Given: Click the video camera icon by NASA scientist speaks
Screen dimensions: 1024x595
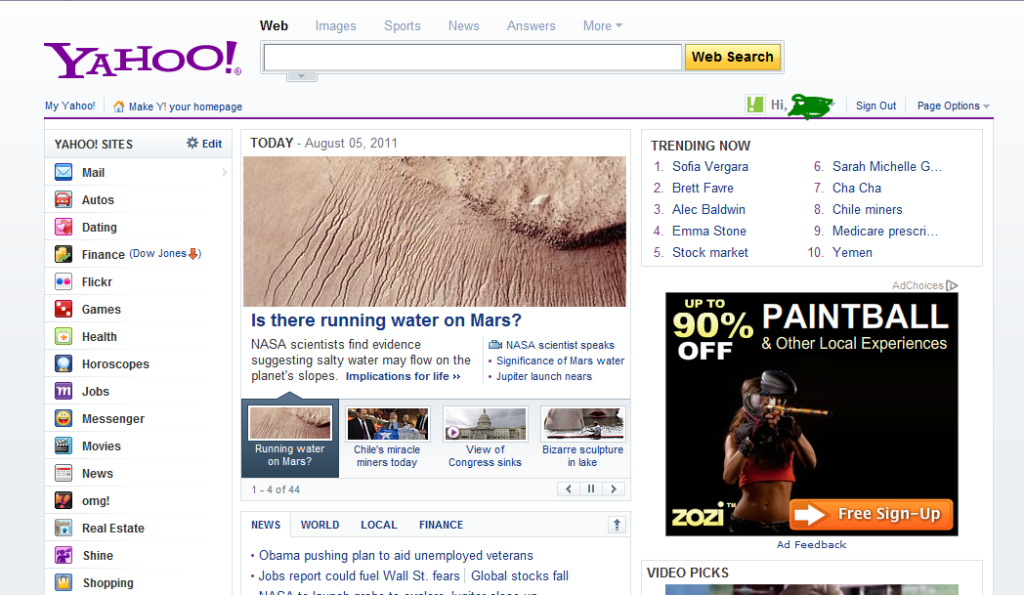Looking at the screenshot, I should [495, 345].
